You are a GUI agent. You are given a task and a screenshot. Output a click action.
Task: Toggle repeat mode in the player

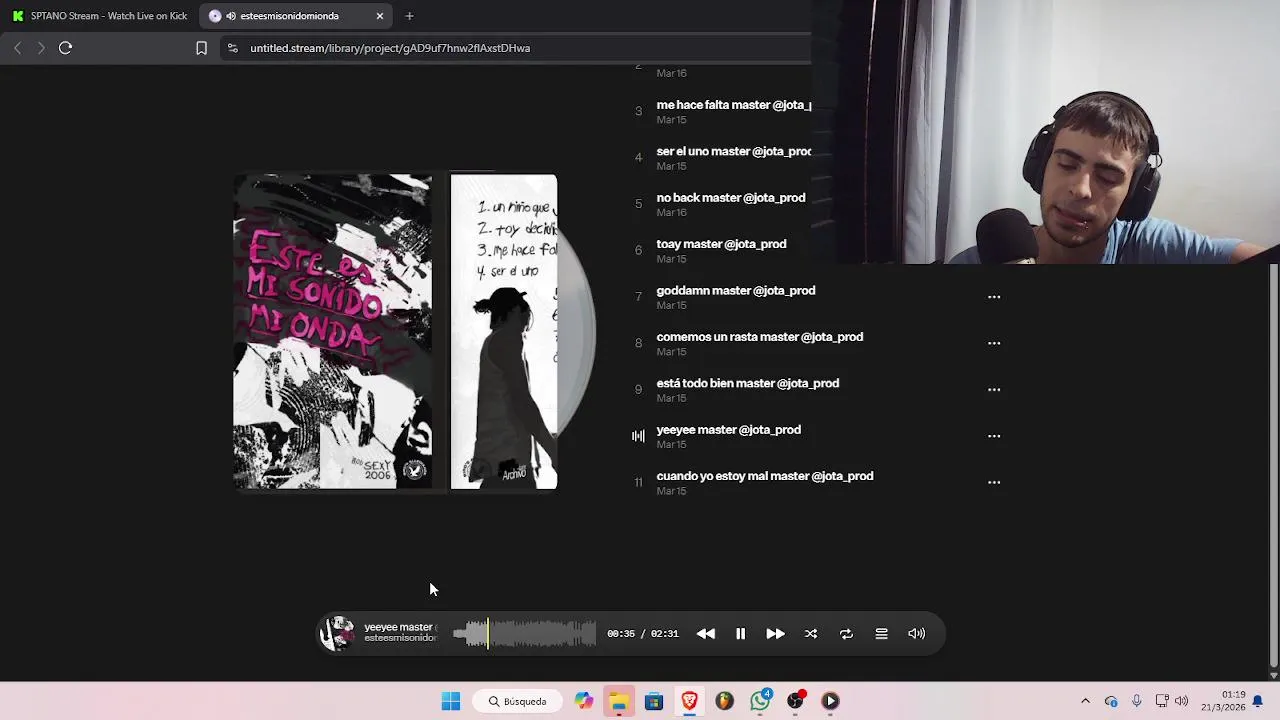(x=846, y=634)
